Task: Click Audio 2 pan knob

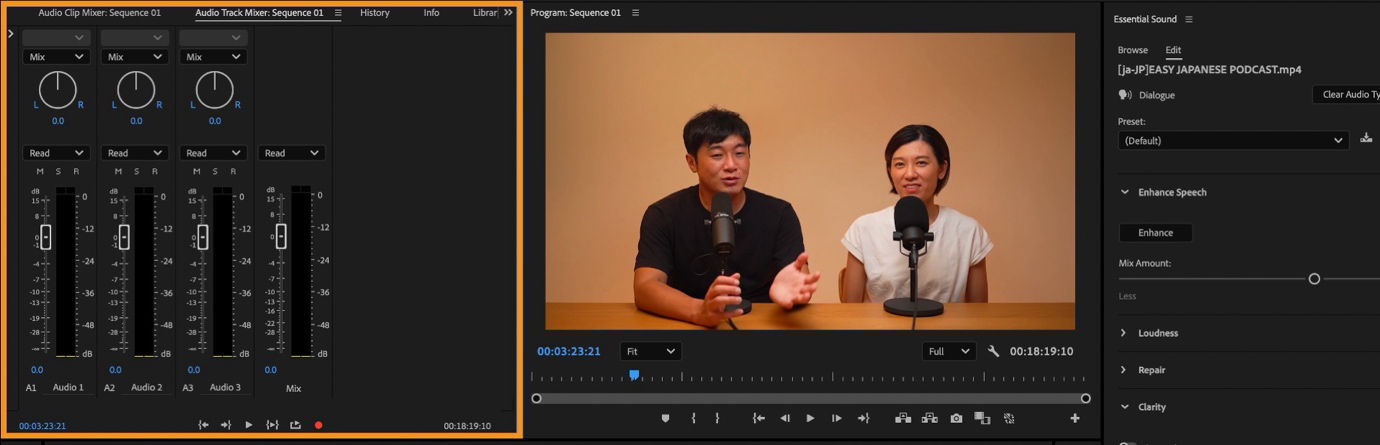Action: pyautogui.click(x=136, y=90)
